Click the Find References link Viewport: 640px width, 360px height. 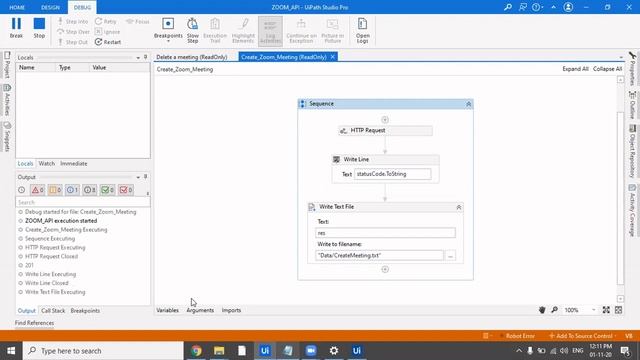34,323
